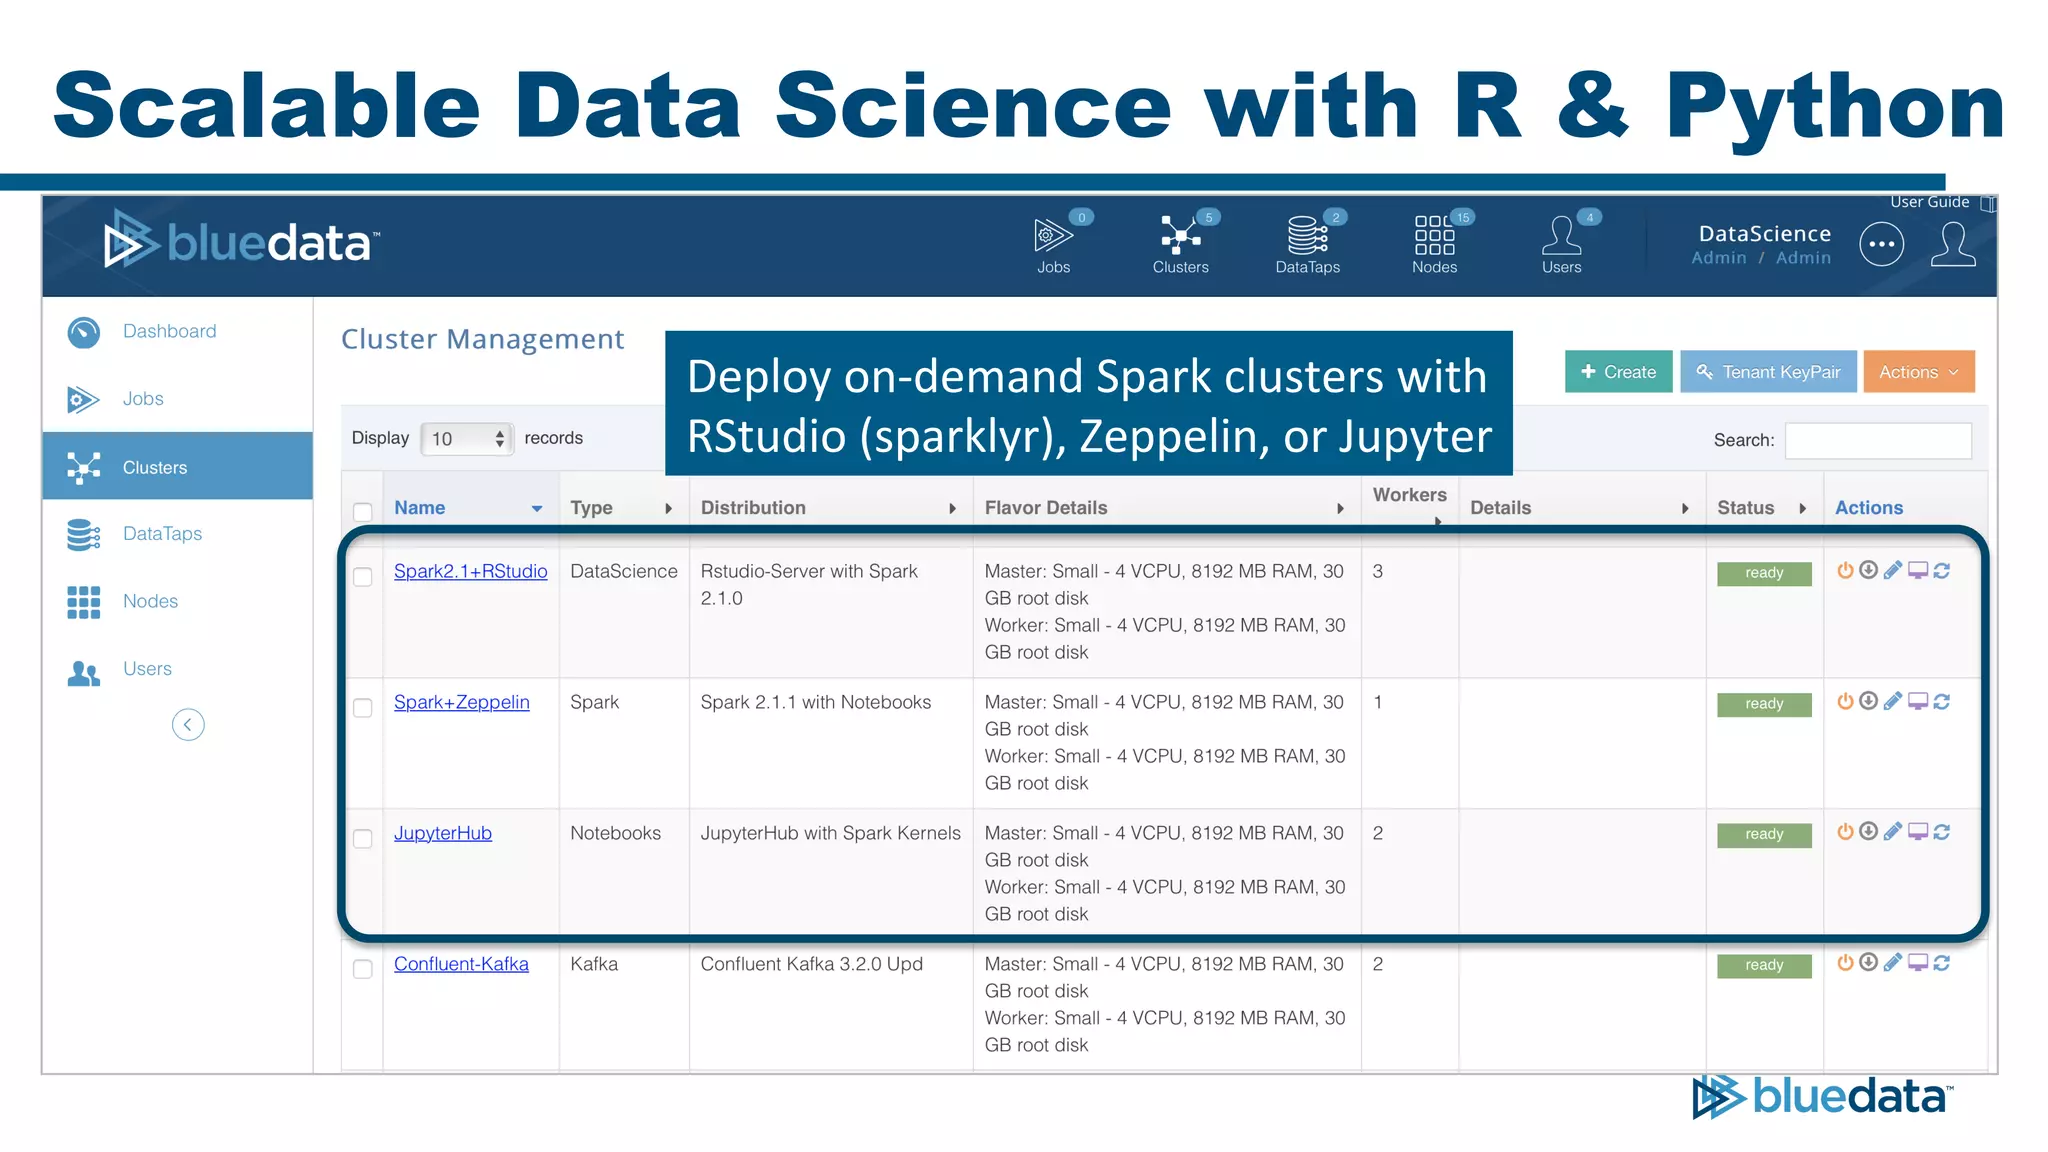
Task: Open the Actions dropdown button
Action: [x=1918, y=372]
